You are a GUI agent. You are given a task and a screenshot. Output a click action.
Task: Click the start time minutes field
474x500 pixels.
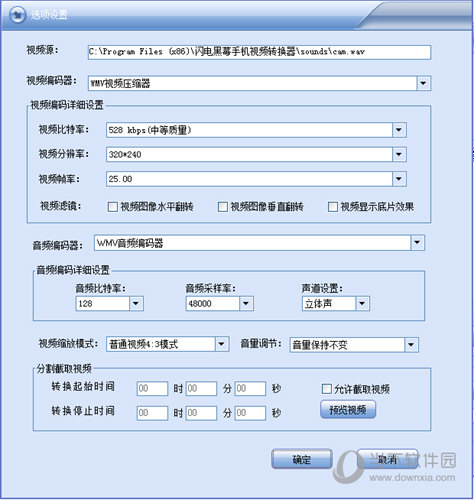click(201, 389)
